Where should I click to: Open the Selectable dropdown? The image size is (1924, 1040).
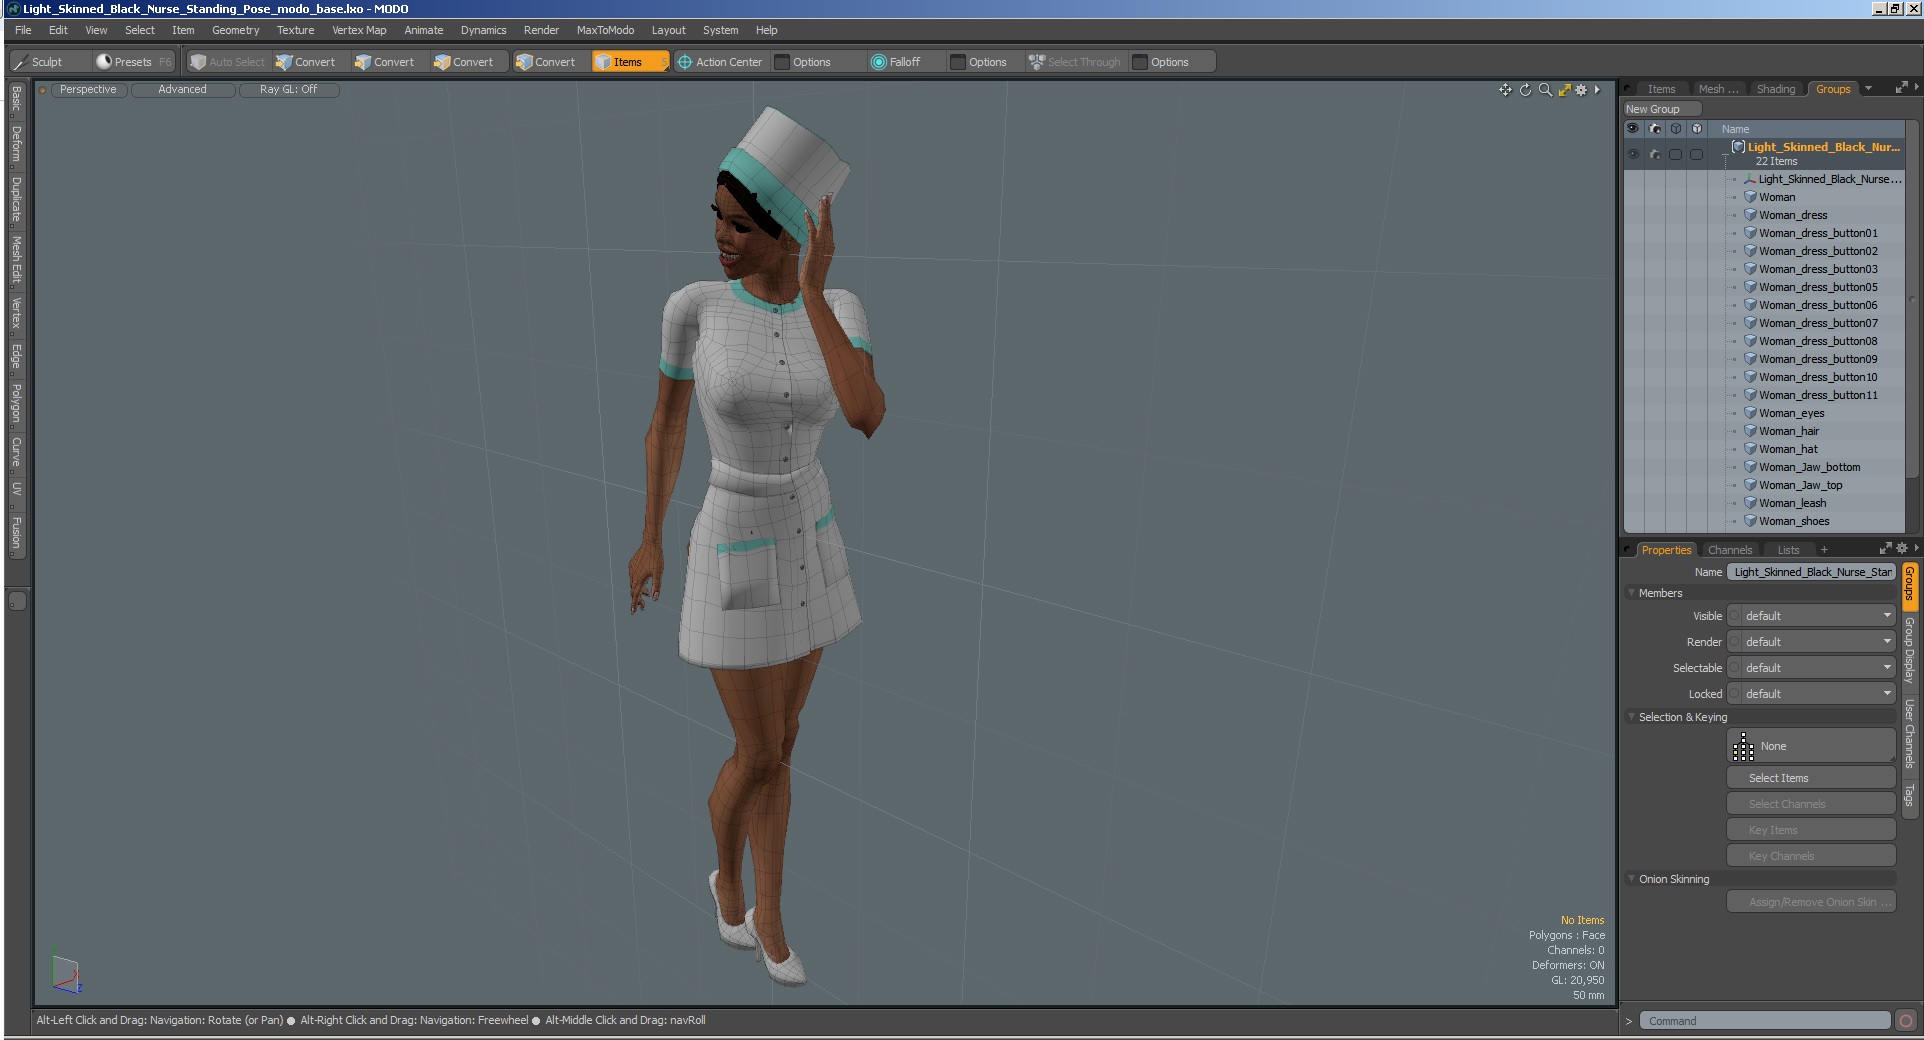pos(1819,668)
